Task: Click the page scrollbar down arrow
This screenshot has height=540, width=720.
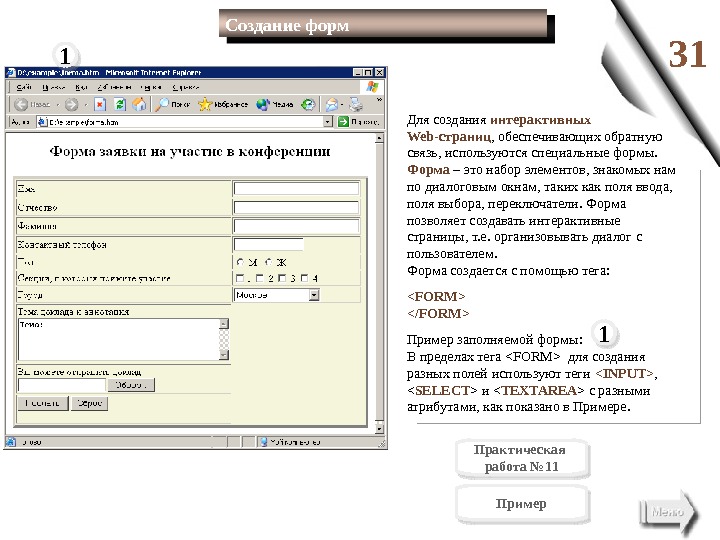Action: 379,428
